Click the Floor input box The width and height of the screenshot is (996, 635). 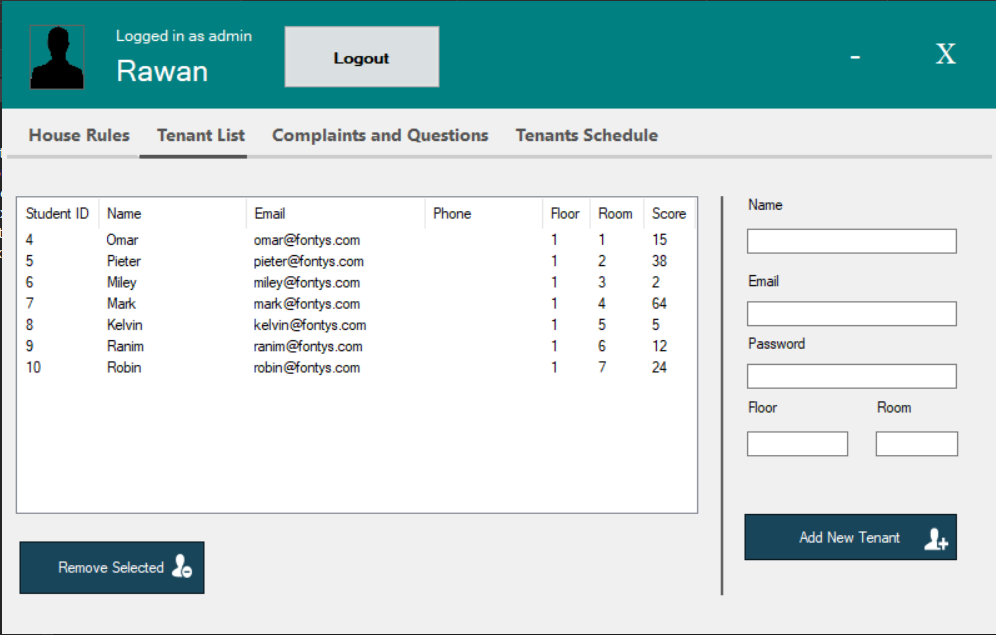(797, 444)
